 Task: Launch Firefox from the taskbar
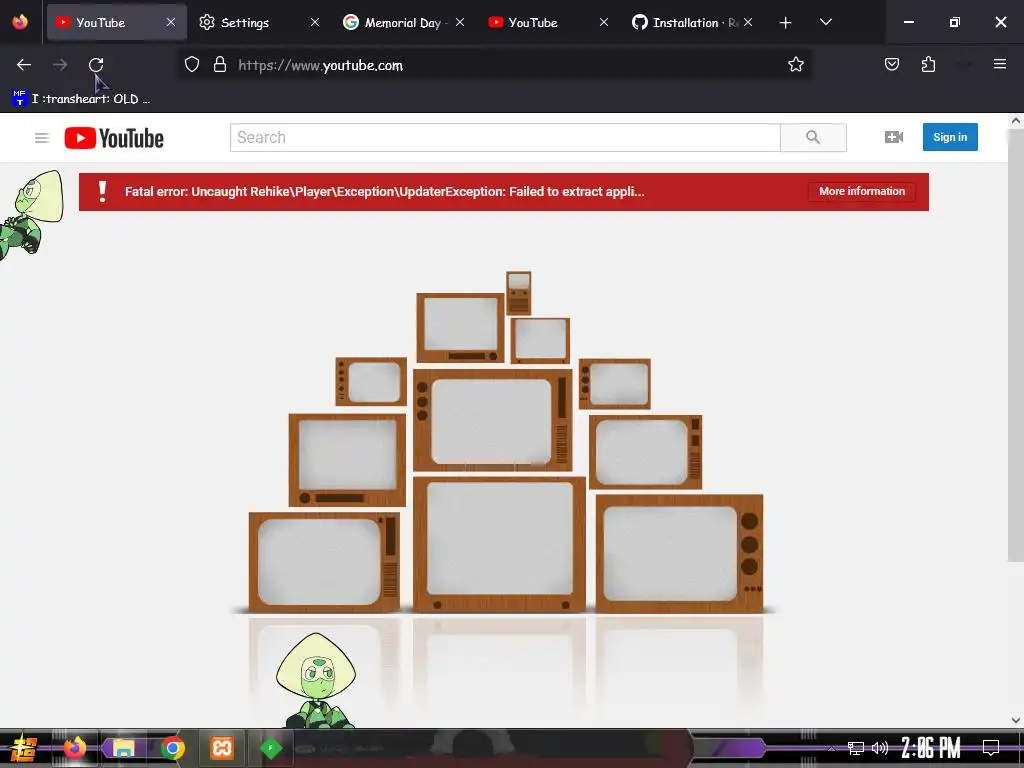[74, 748]
